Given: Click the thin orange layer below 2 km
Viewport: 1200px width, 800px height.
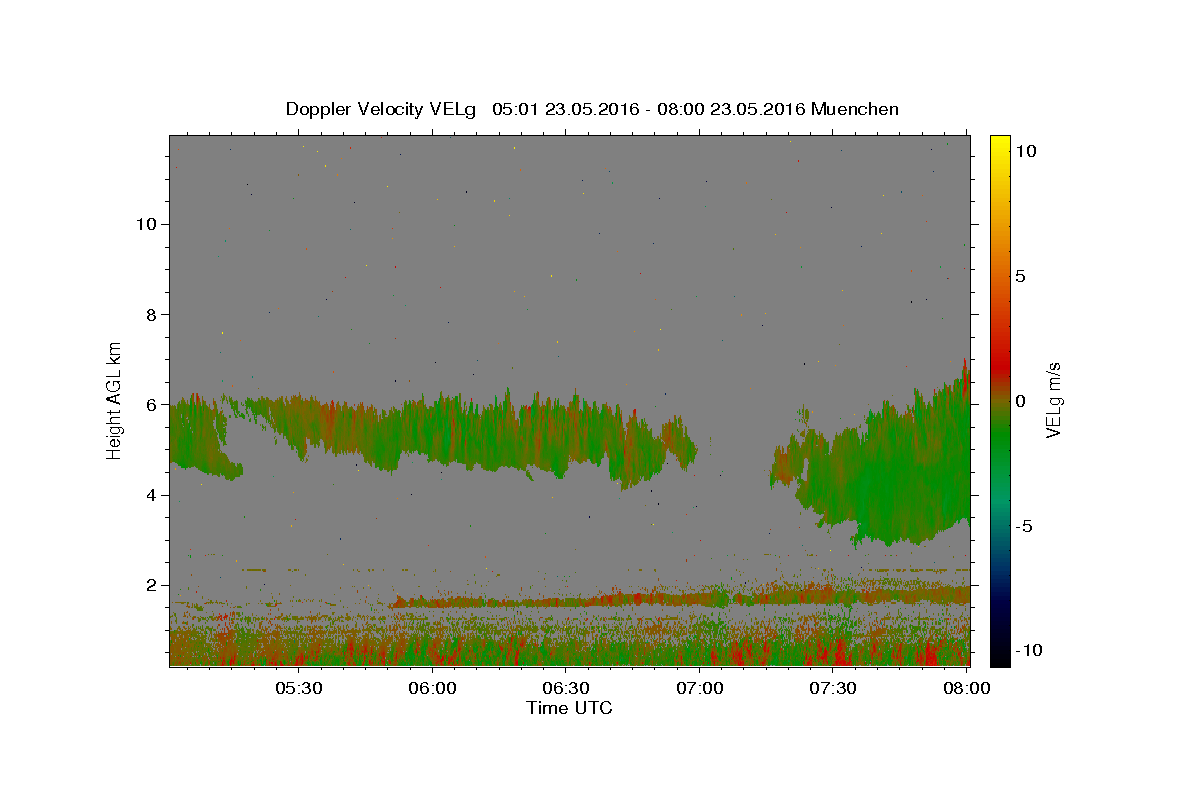Looking at the screenshot, I should pyautogui.click(x=680, y=600).
